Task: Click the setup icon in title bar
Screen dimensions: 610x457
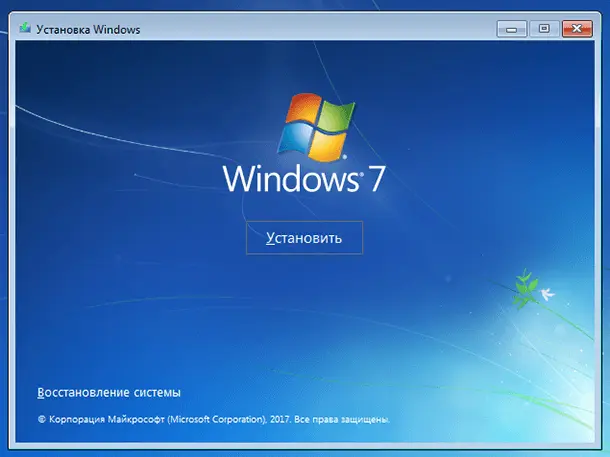Action: 23,29
